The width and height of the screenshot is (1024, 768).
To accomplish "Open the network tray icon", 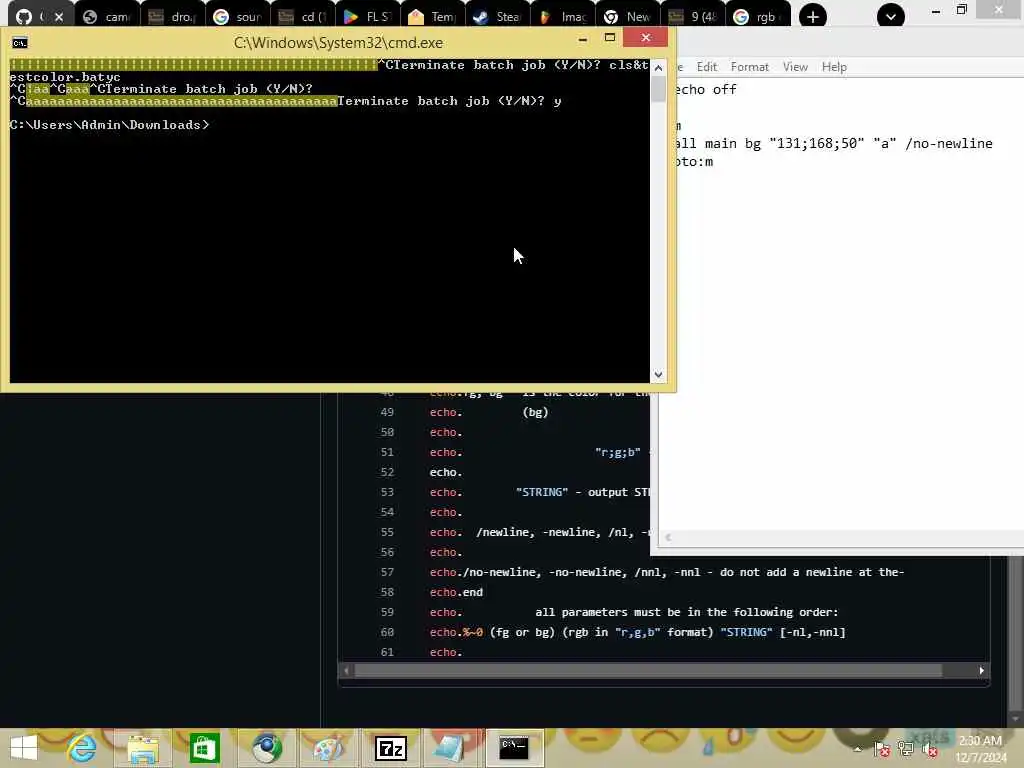I will (x=905, y=749).
